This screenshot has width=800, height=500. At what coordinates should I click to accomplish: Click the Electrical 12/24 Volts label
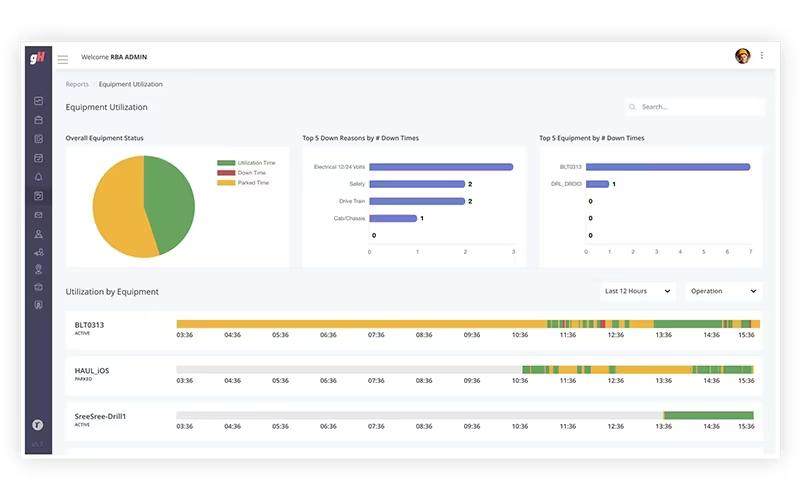tap(339, 167)
